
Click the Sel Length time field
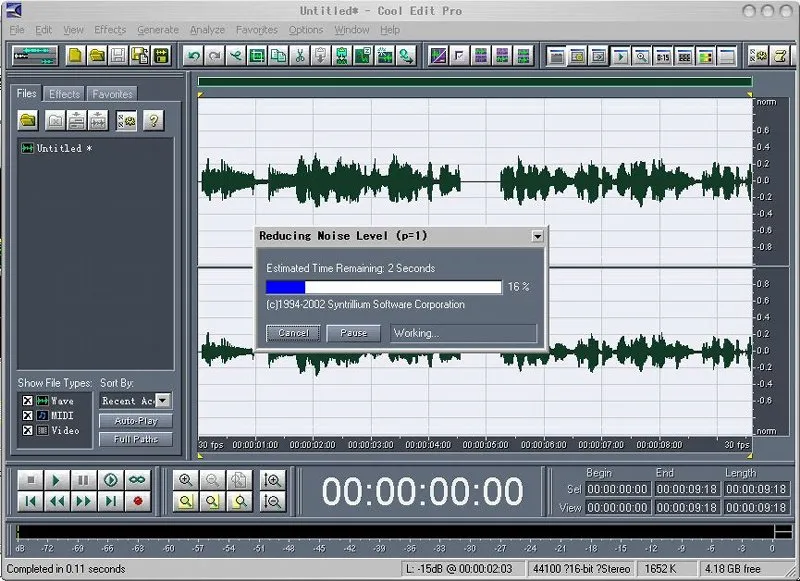(757, 489)
